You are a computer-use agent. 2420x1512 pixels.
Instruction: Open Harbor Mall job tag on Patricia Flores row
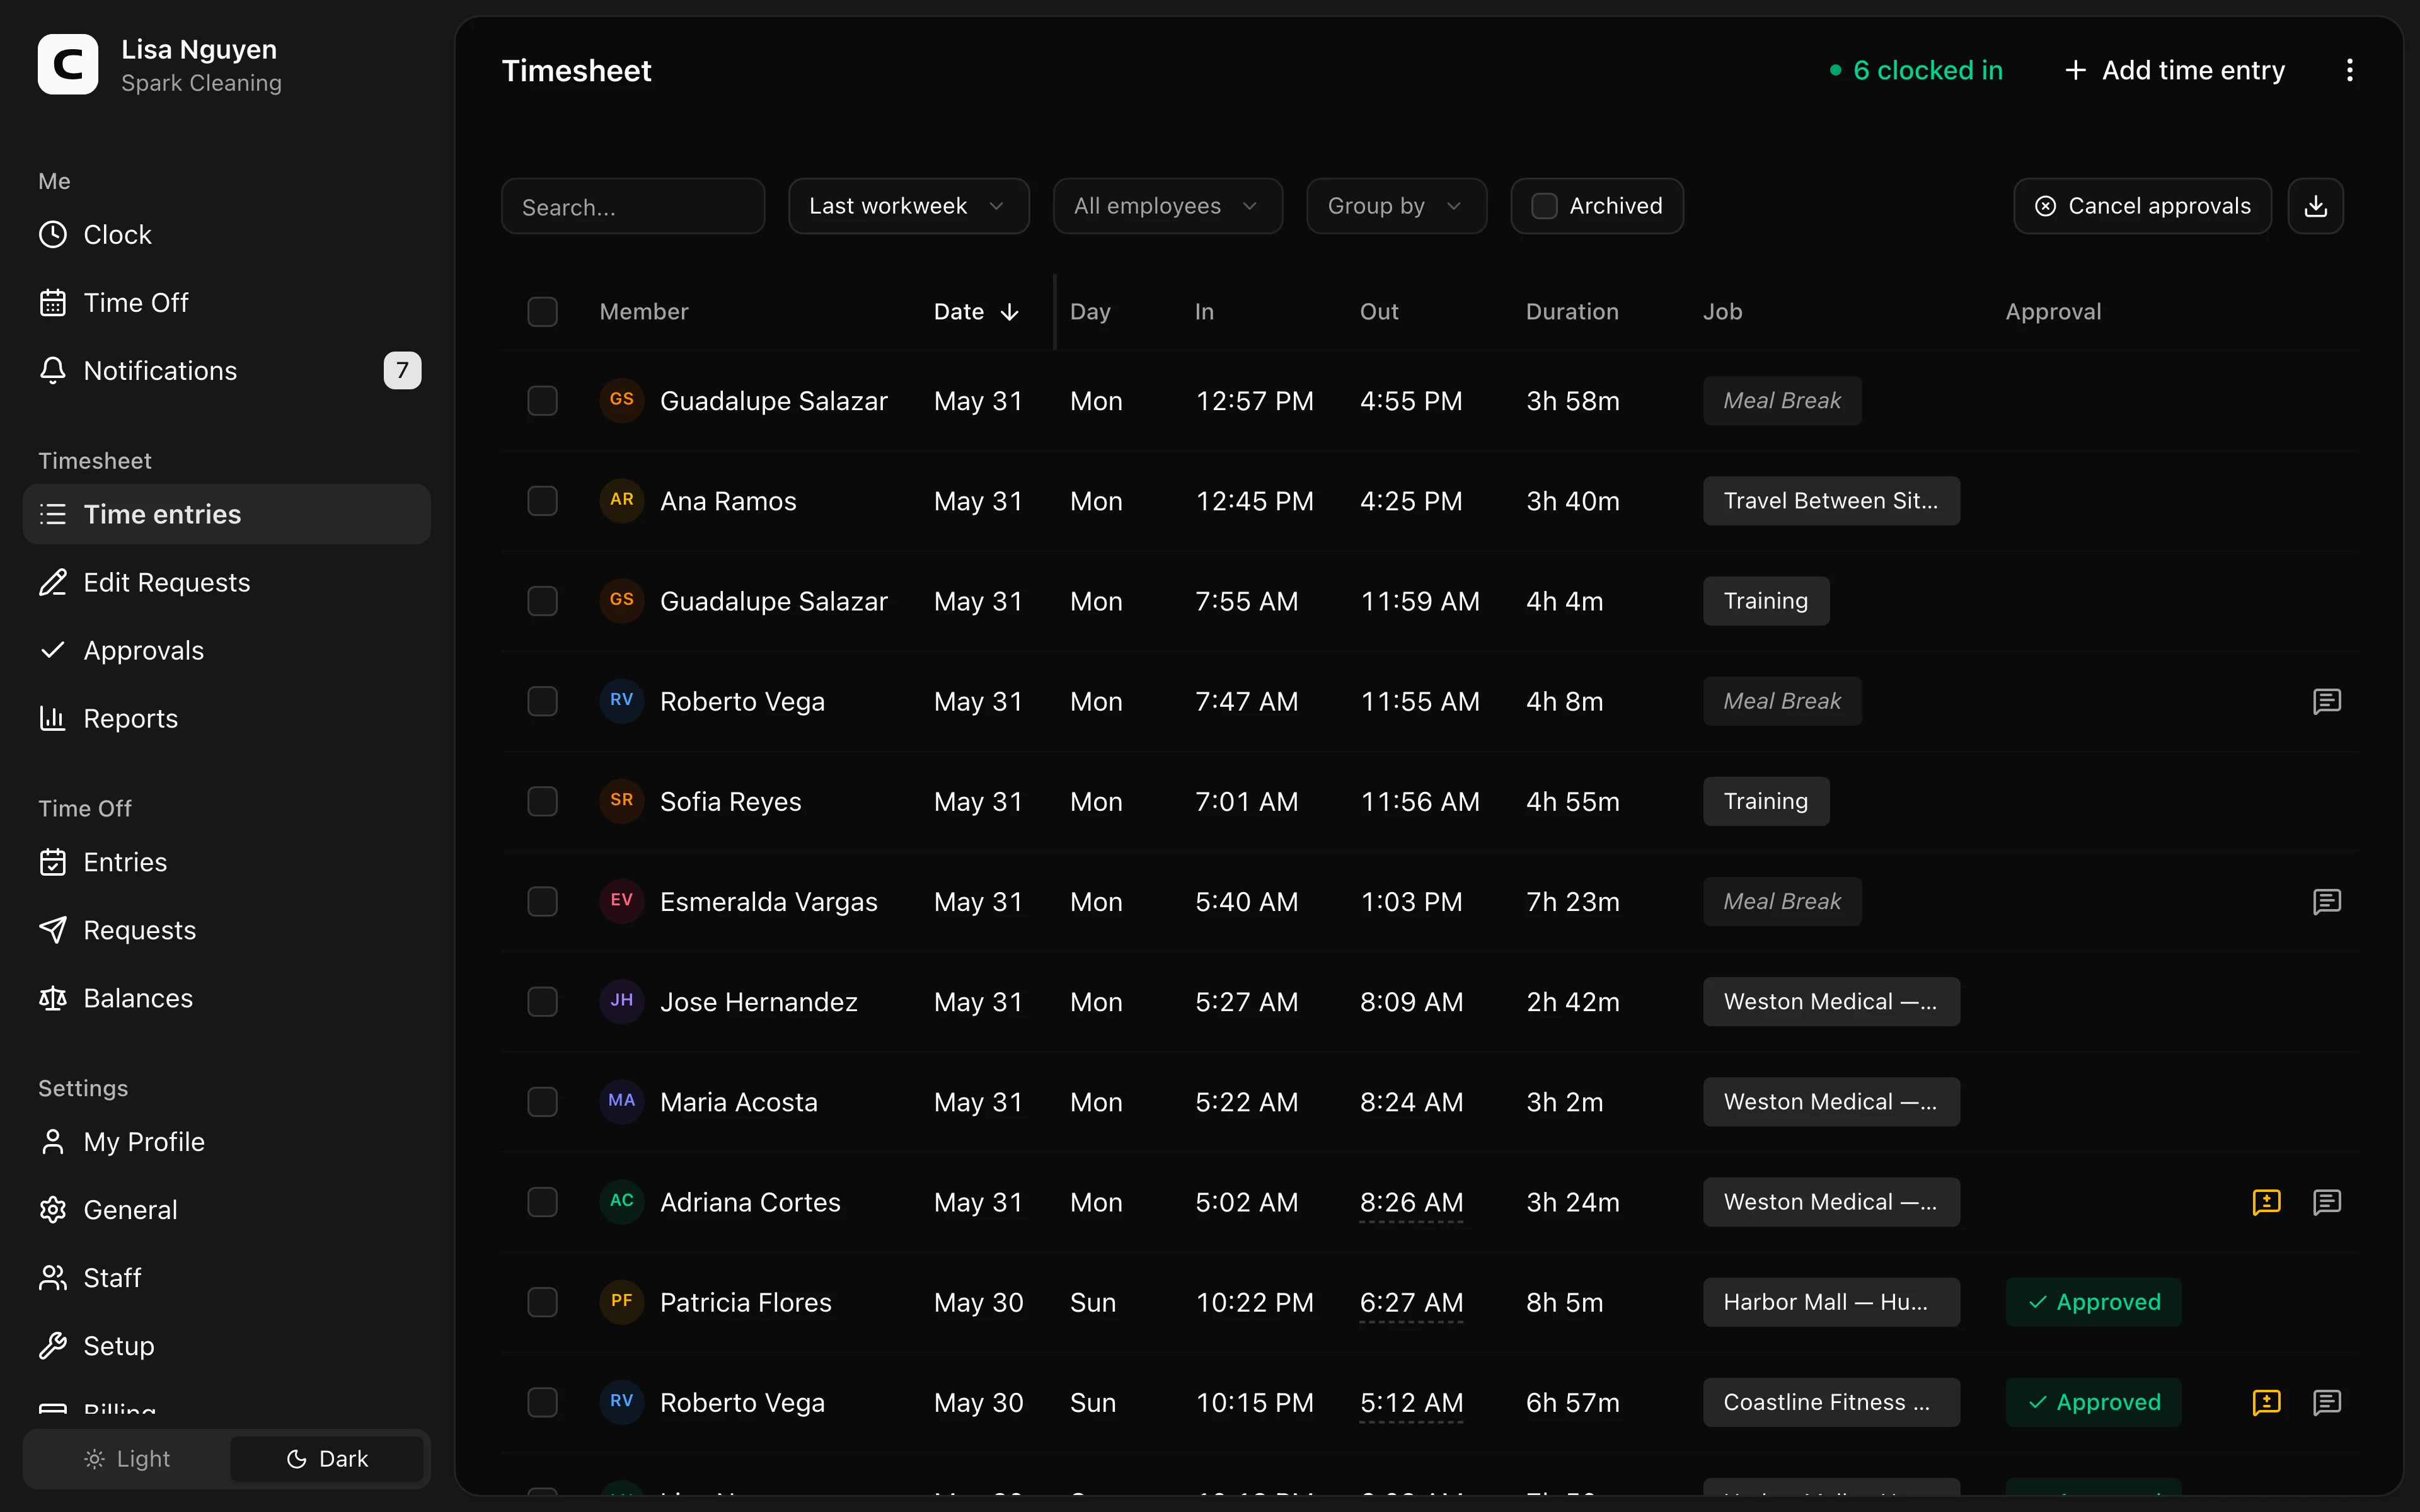pos(1831,1302)
